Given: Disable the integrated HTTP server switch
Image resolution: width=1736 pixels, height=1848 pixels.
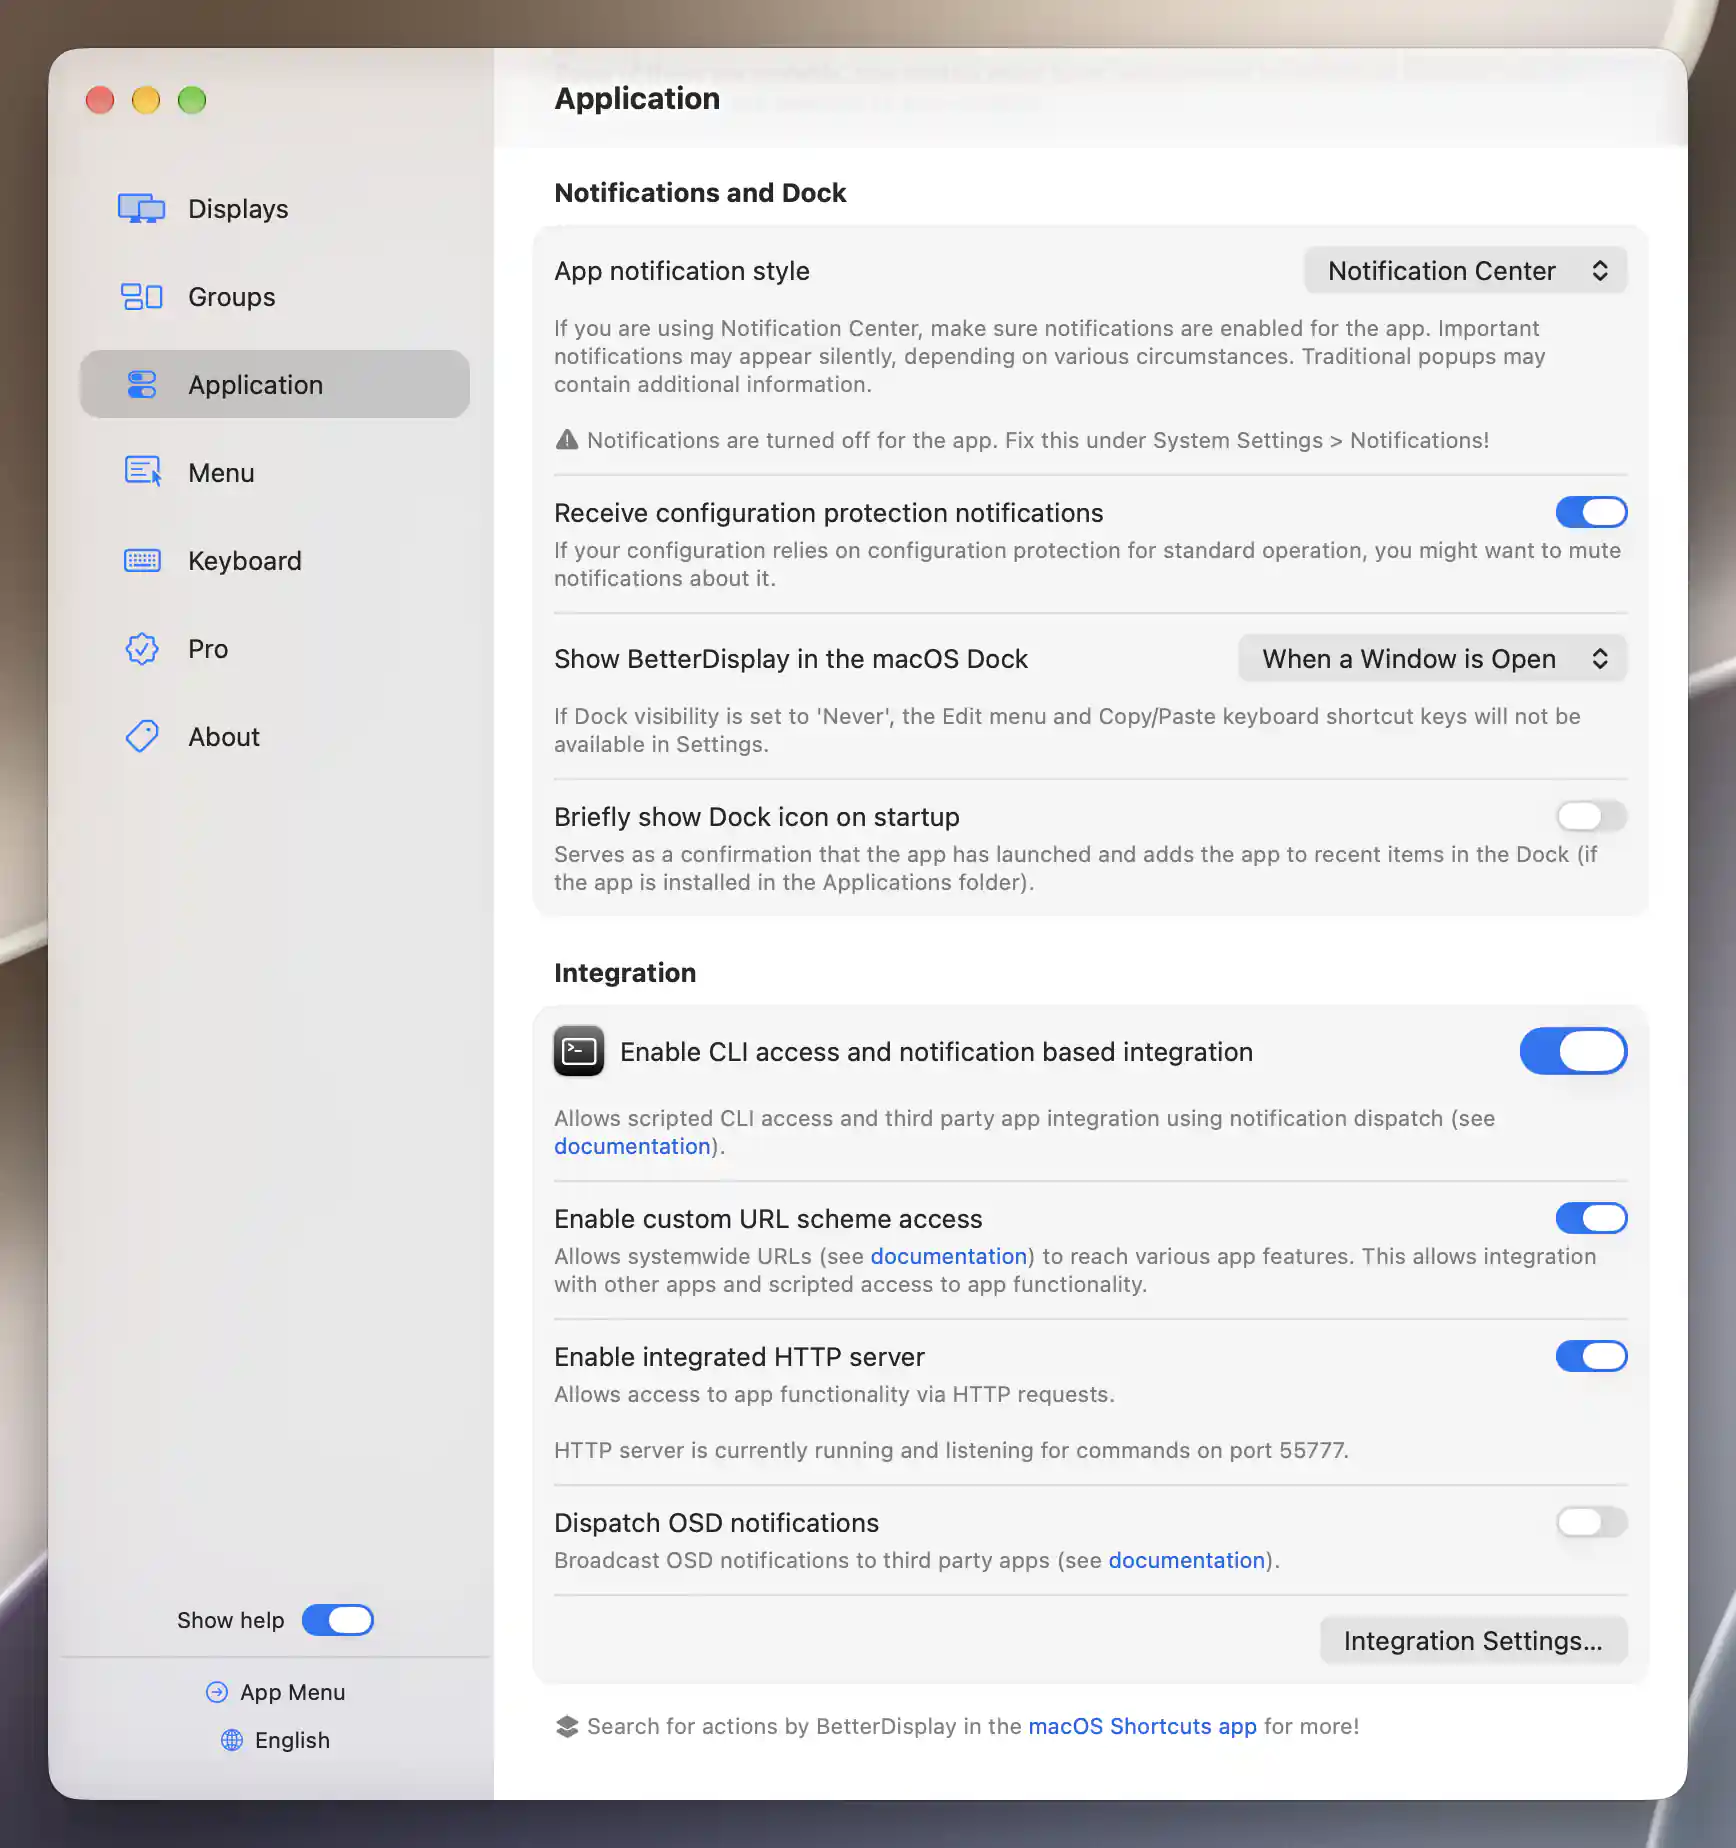Looking at the screenshot, I should click(1591, 1356).
